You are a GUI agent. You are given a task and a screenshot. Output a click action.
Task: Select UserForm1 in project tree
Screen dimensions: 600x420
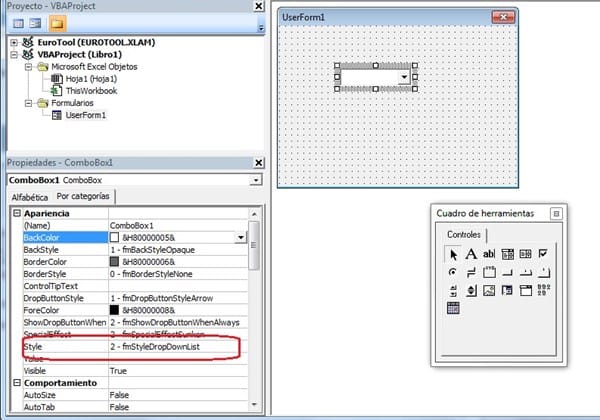85,115
